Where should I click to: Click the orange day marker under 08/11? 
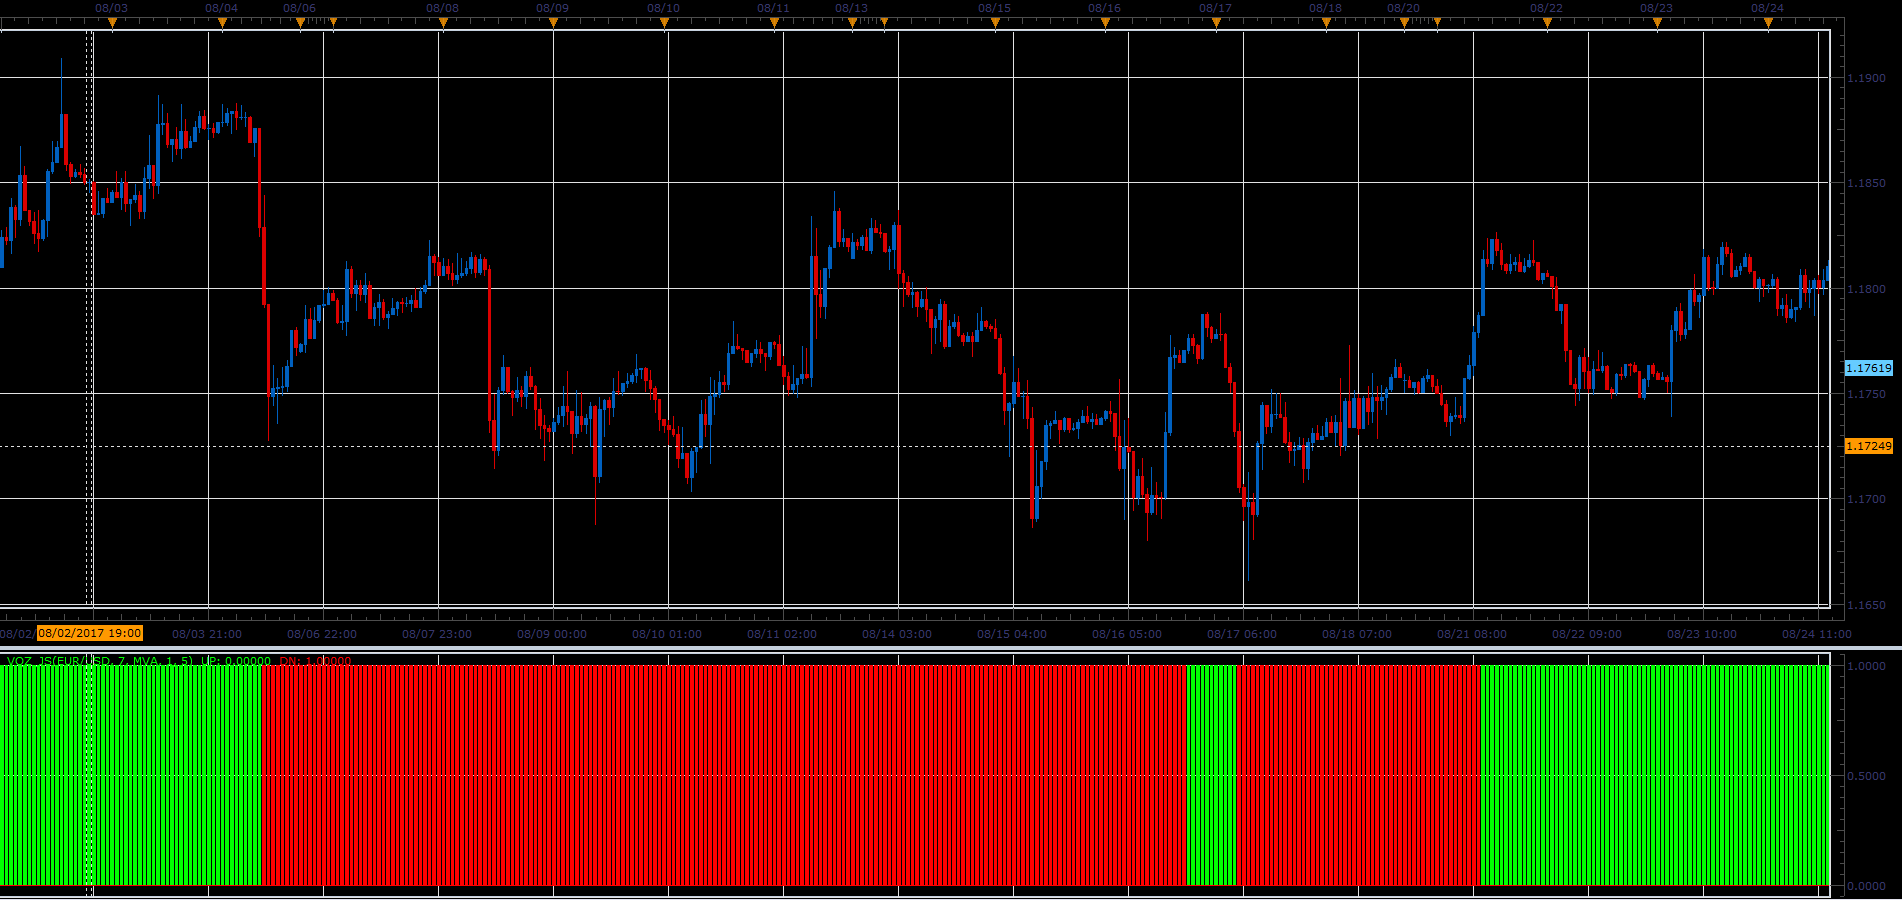(x=774, y=22)
